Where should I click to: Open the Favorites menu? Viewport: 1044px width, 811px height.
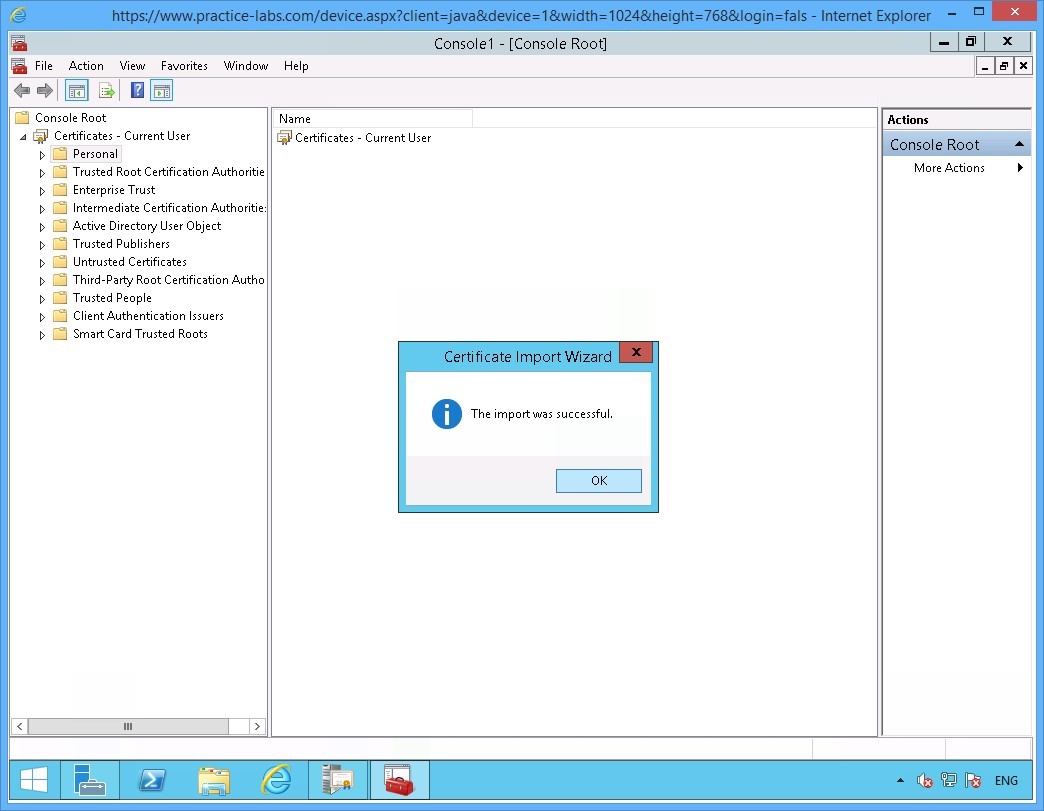[184, 66]
